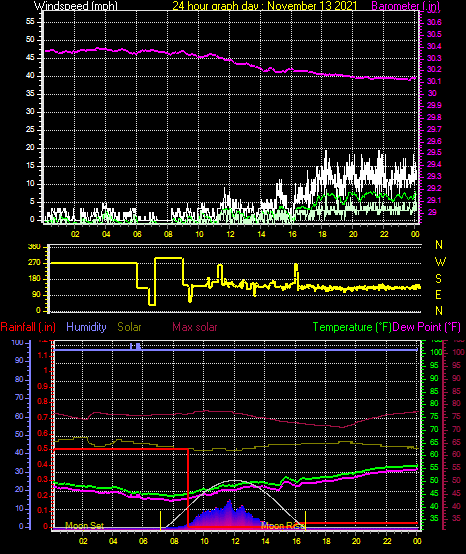Click the Moon Rise marker label

pos(282,526)
